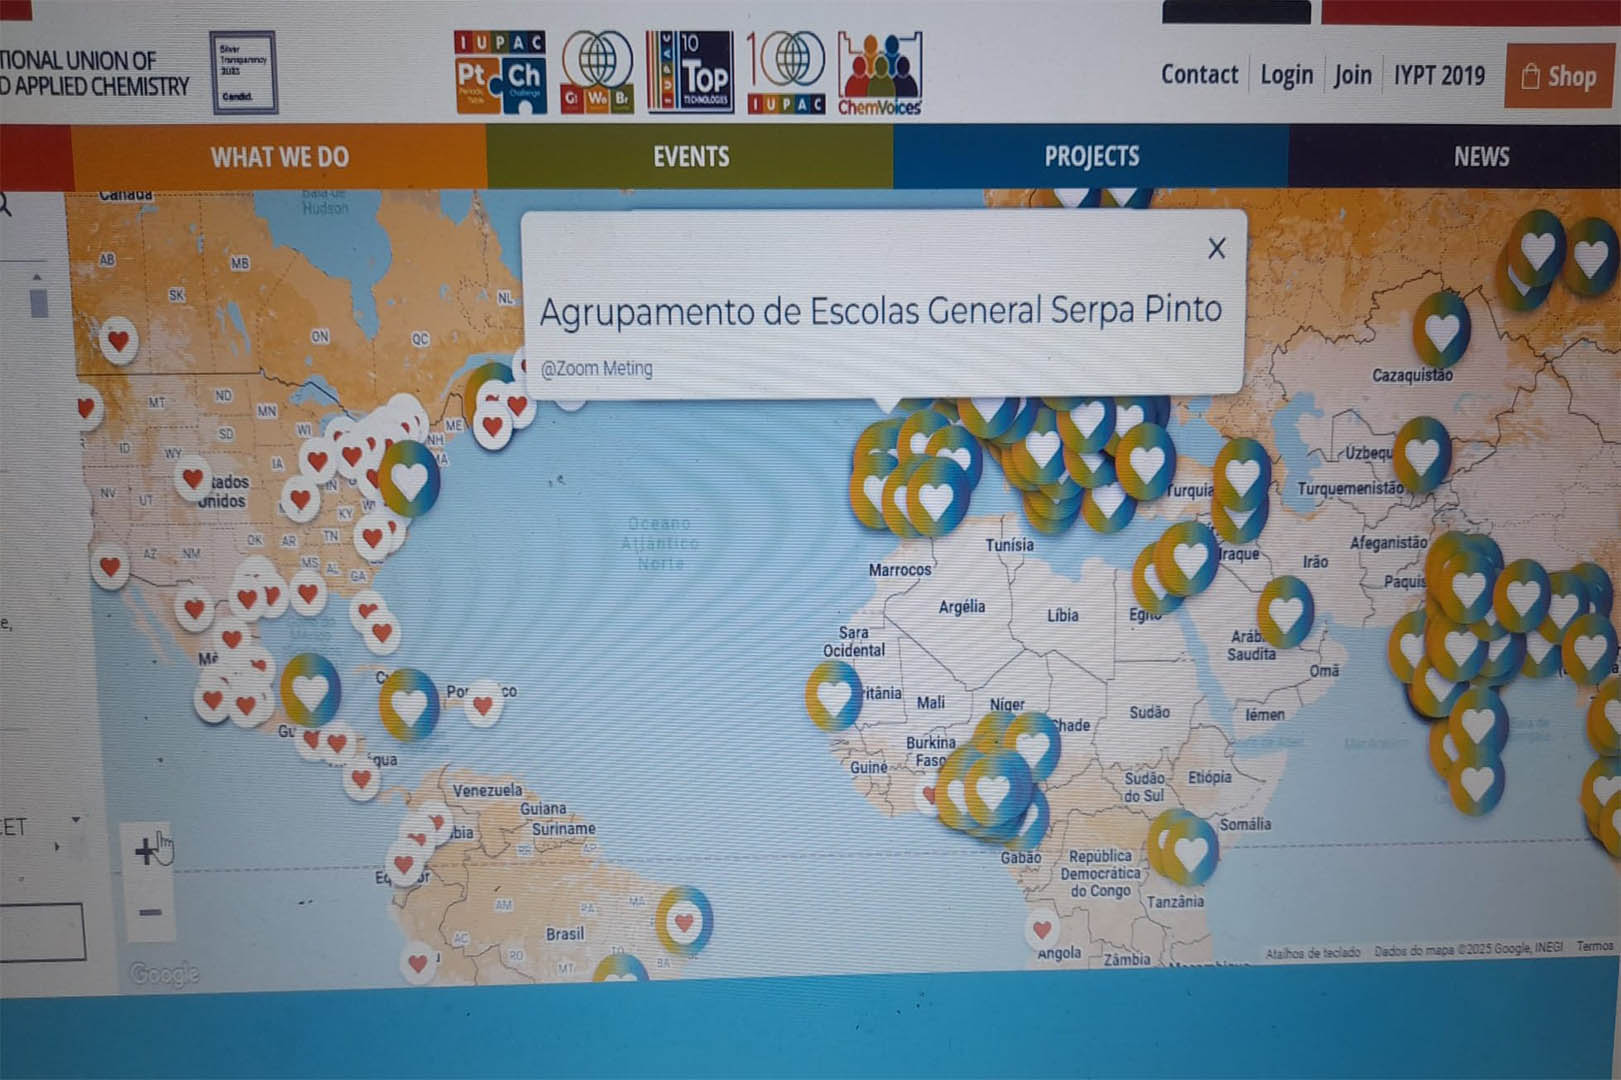Open the NEWS menu

point(1481,157)
